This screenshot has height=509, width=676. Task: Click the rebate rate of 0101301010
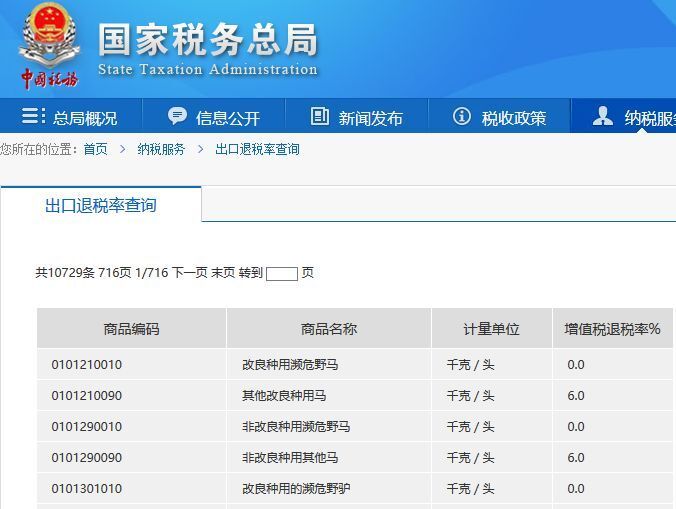576,489
